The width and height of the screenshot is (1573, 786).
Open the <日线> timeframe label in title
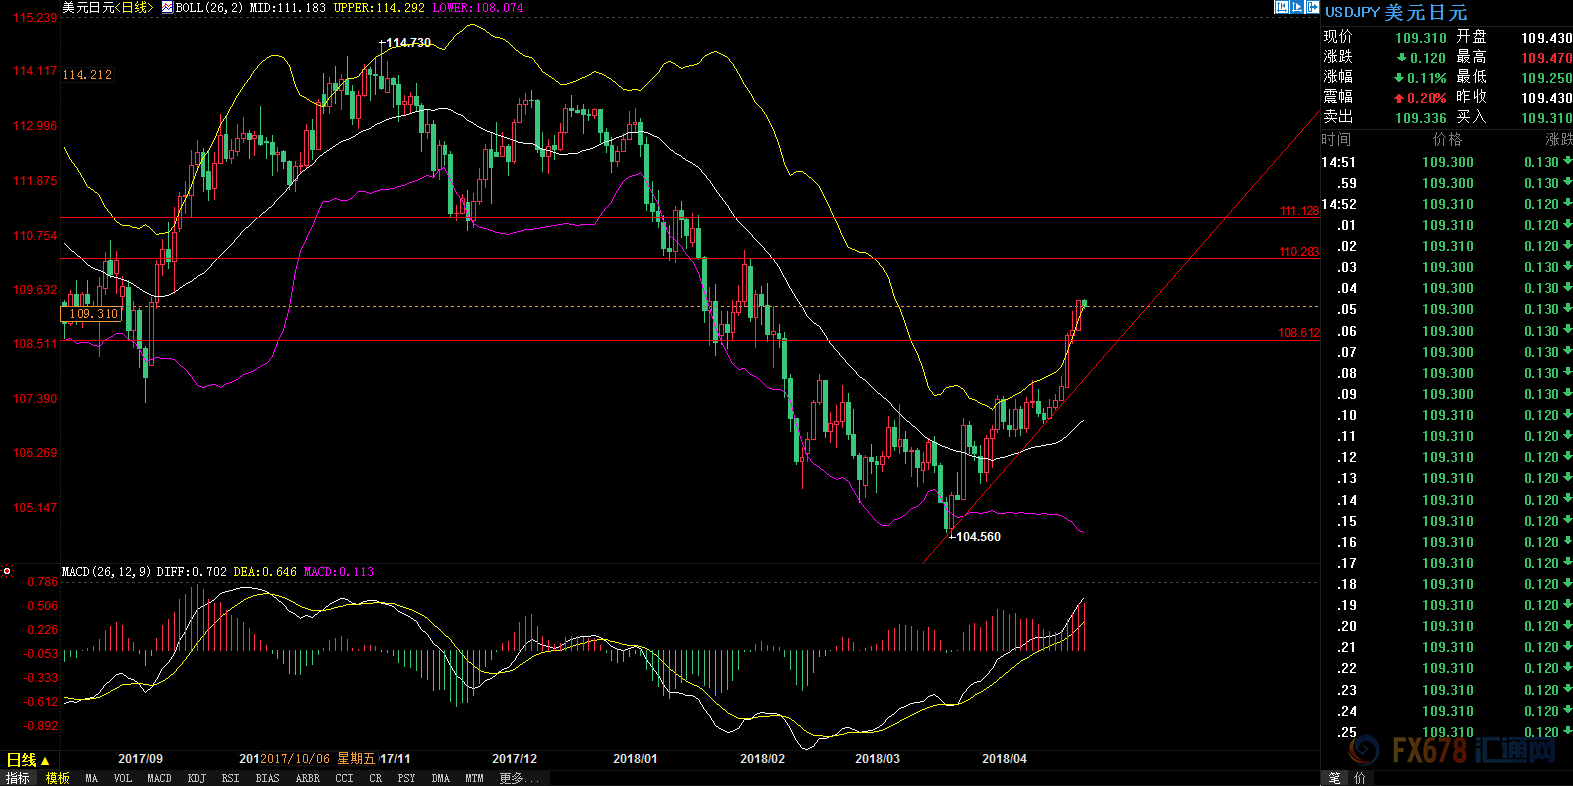pyautogui.click(x=133, y=7)
